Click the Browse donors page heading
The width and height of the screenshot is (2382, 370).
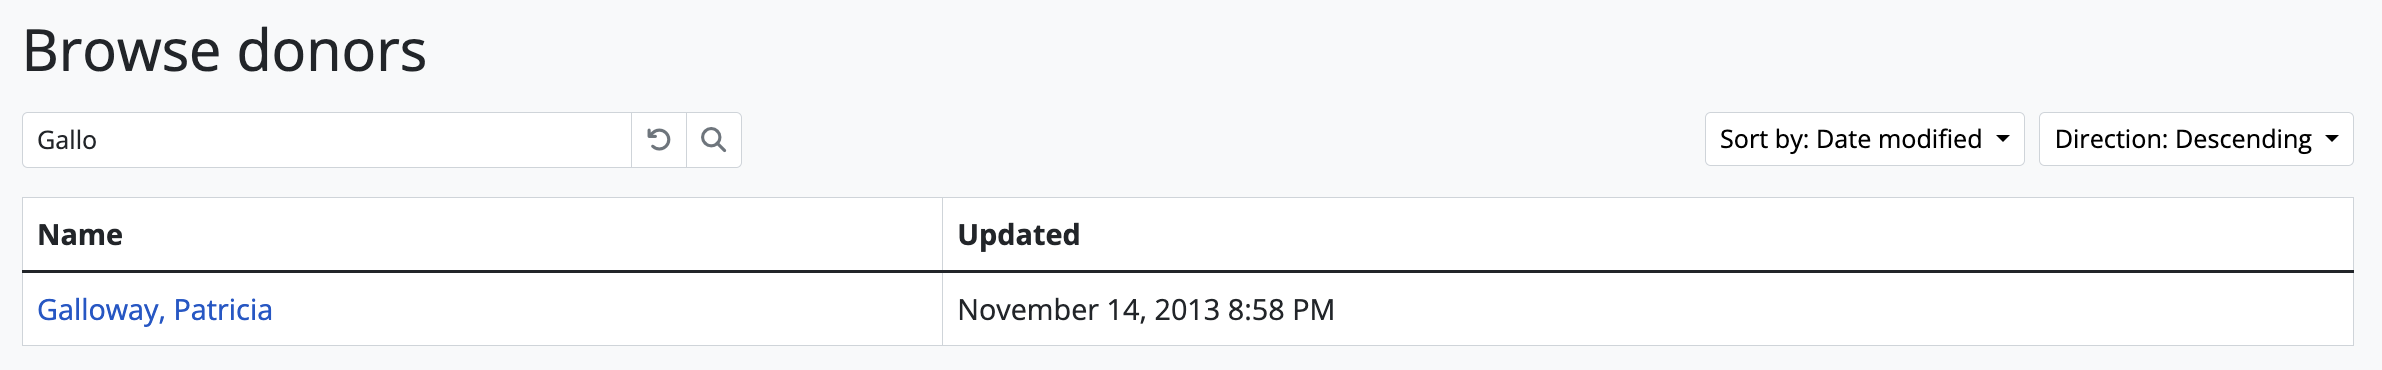[x=225, y=51]
